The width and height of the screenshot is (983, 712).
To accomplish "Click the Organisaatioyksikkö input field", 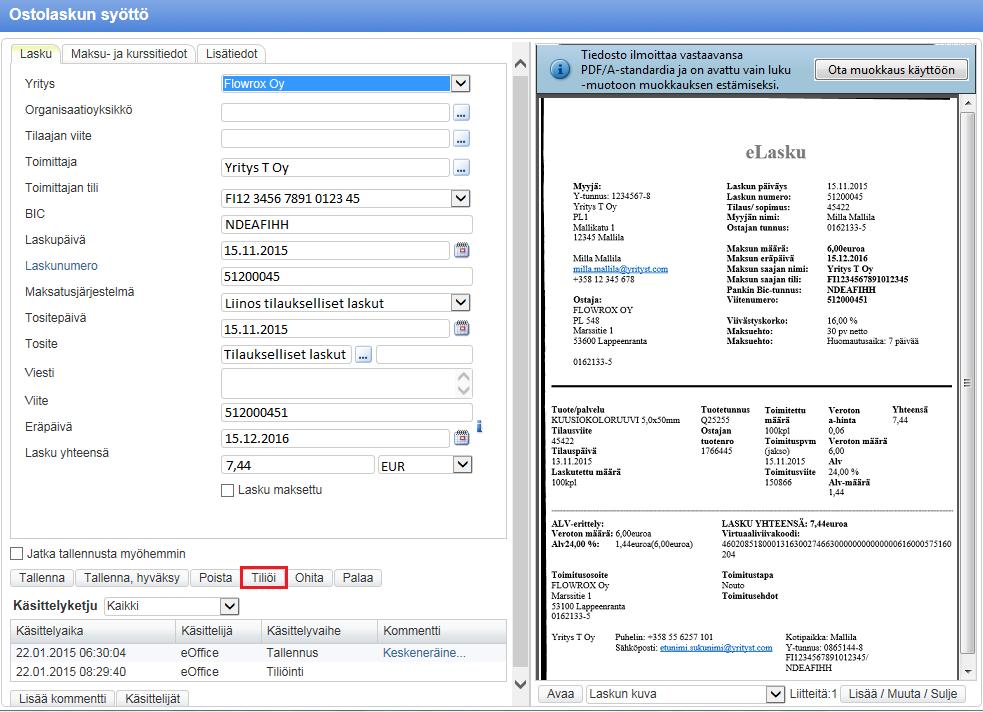I will (x=335, y=113).
